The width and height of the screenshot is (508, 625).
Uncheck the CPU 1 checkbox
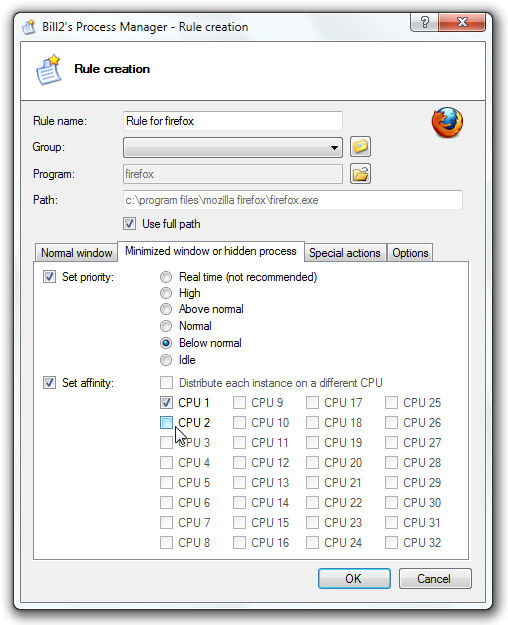coord(166,403)
